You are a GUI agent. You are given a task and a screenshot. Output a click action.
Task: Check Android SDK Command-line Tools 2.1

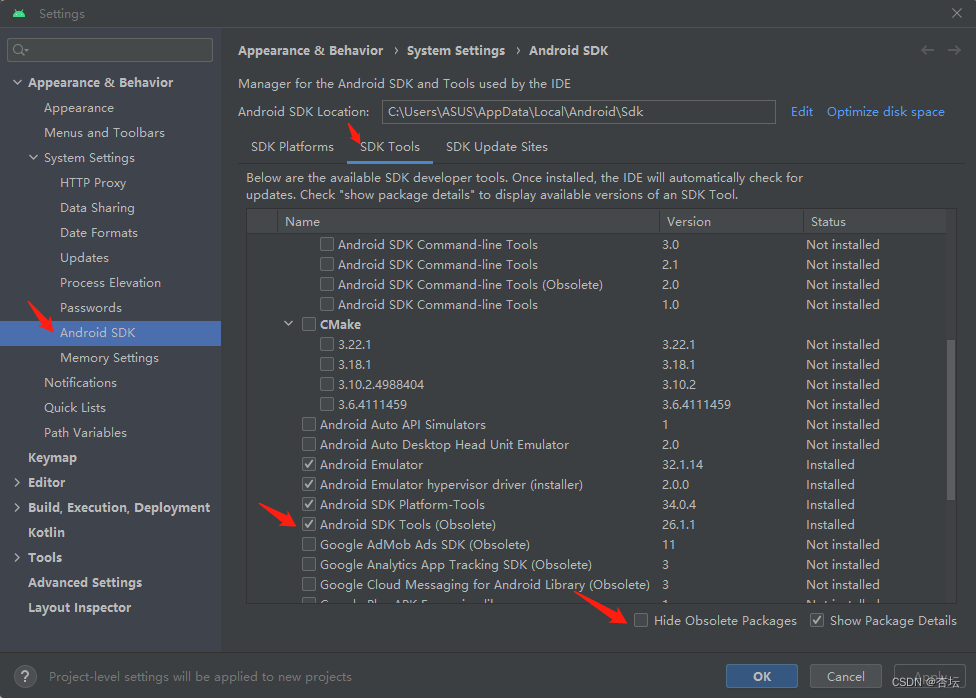(327, 264)
